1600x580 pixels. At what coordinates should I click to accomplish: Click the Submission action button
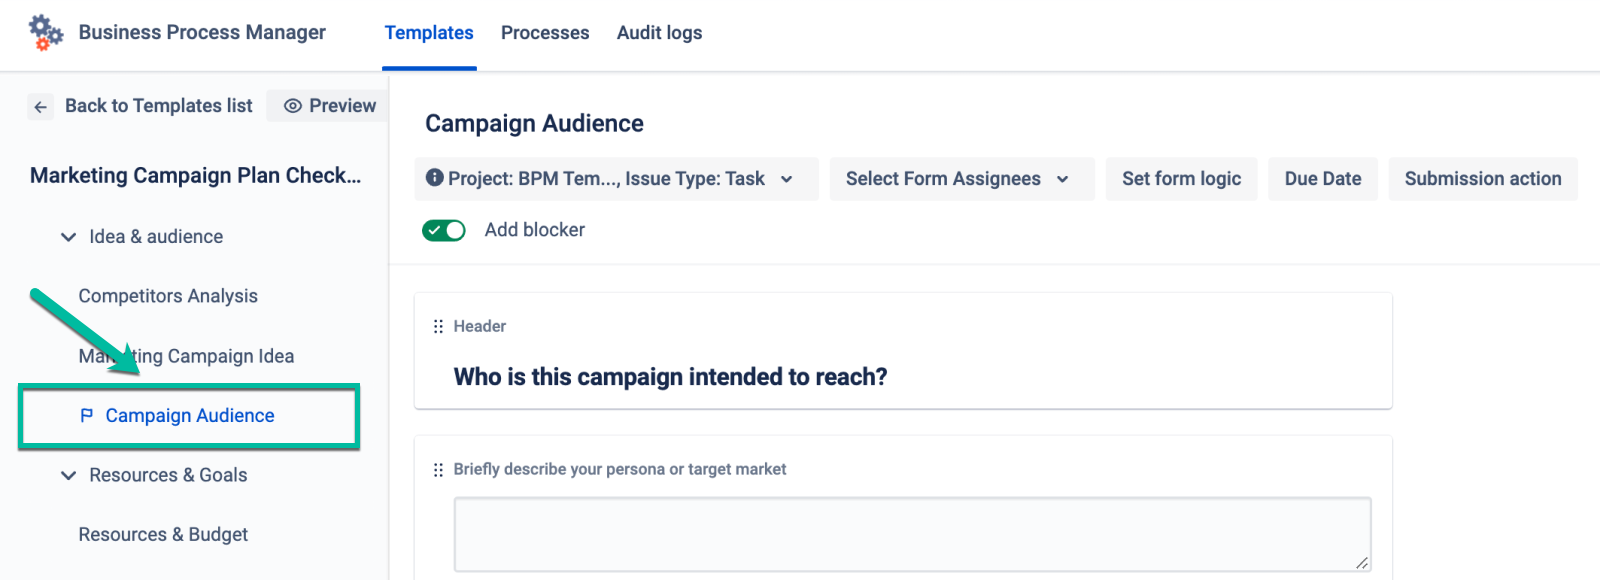[x=1482, y=179]
